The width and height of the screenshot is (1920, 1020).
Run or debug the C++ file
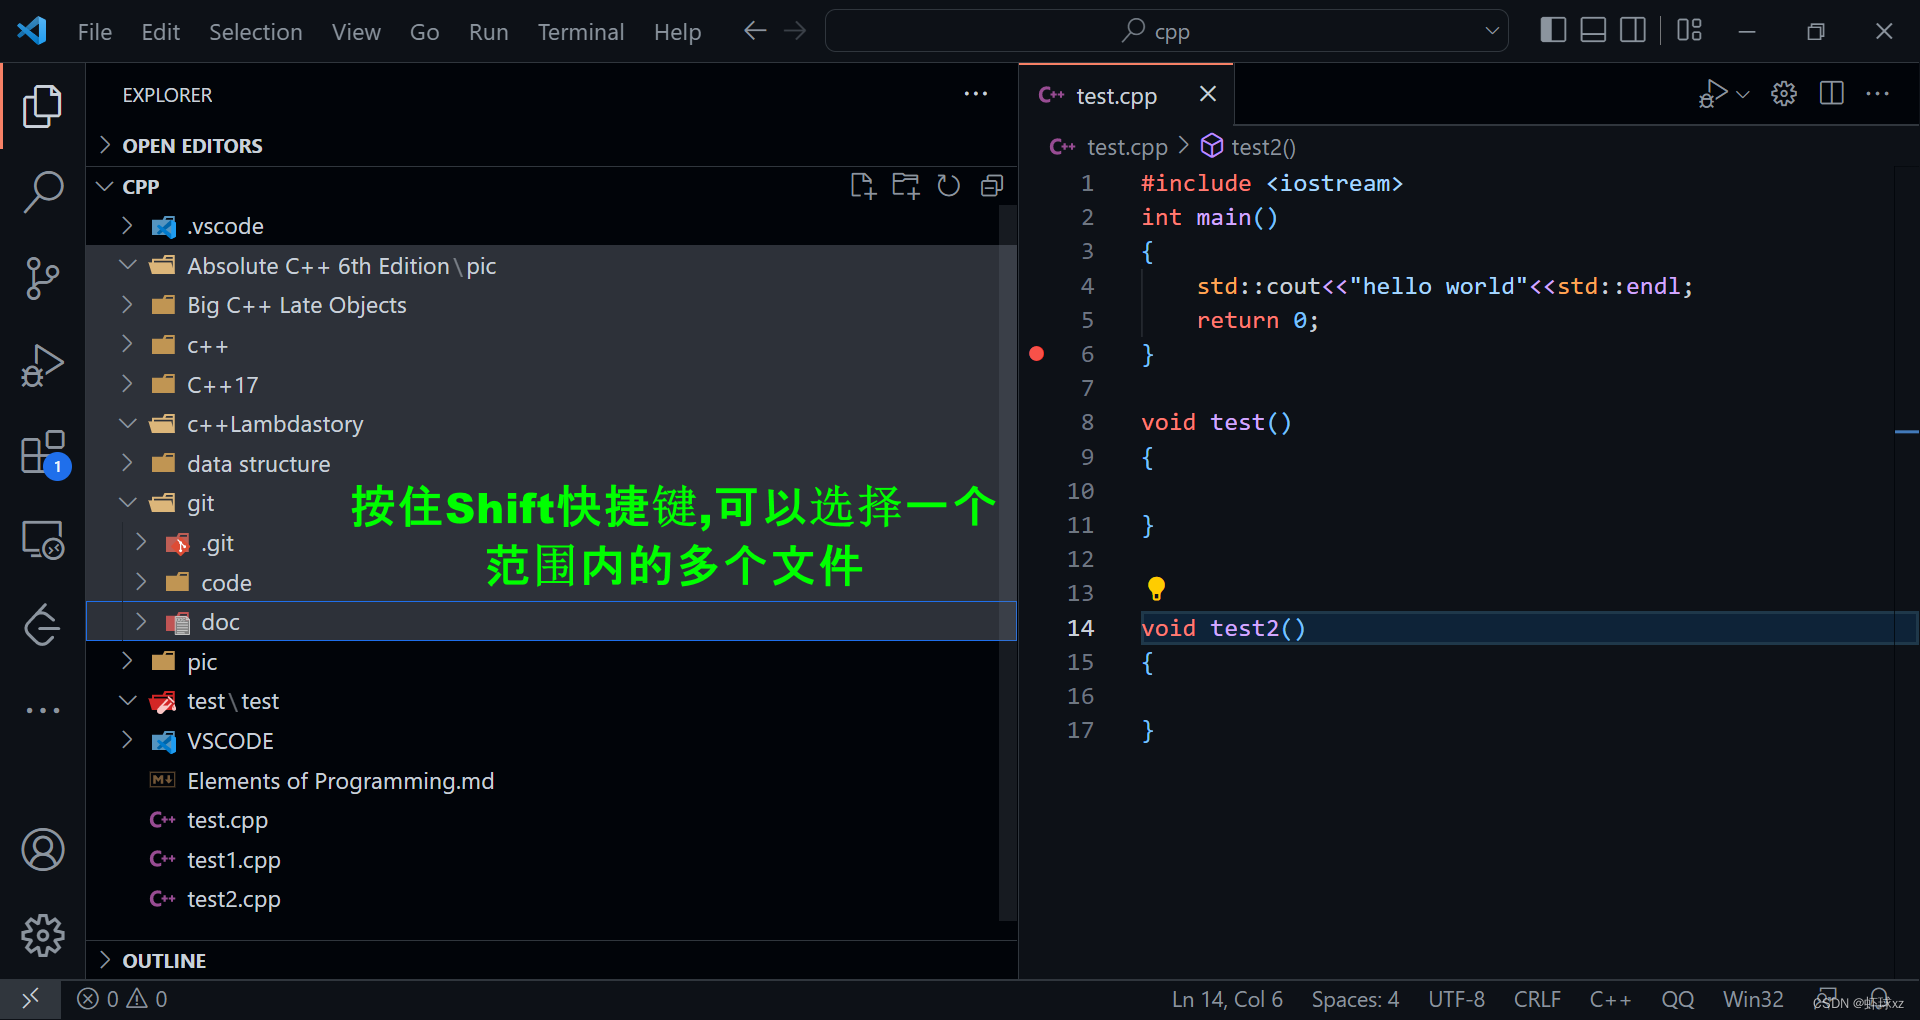point(1713,94)
